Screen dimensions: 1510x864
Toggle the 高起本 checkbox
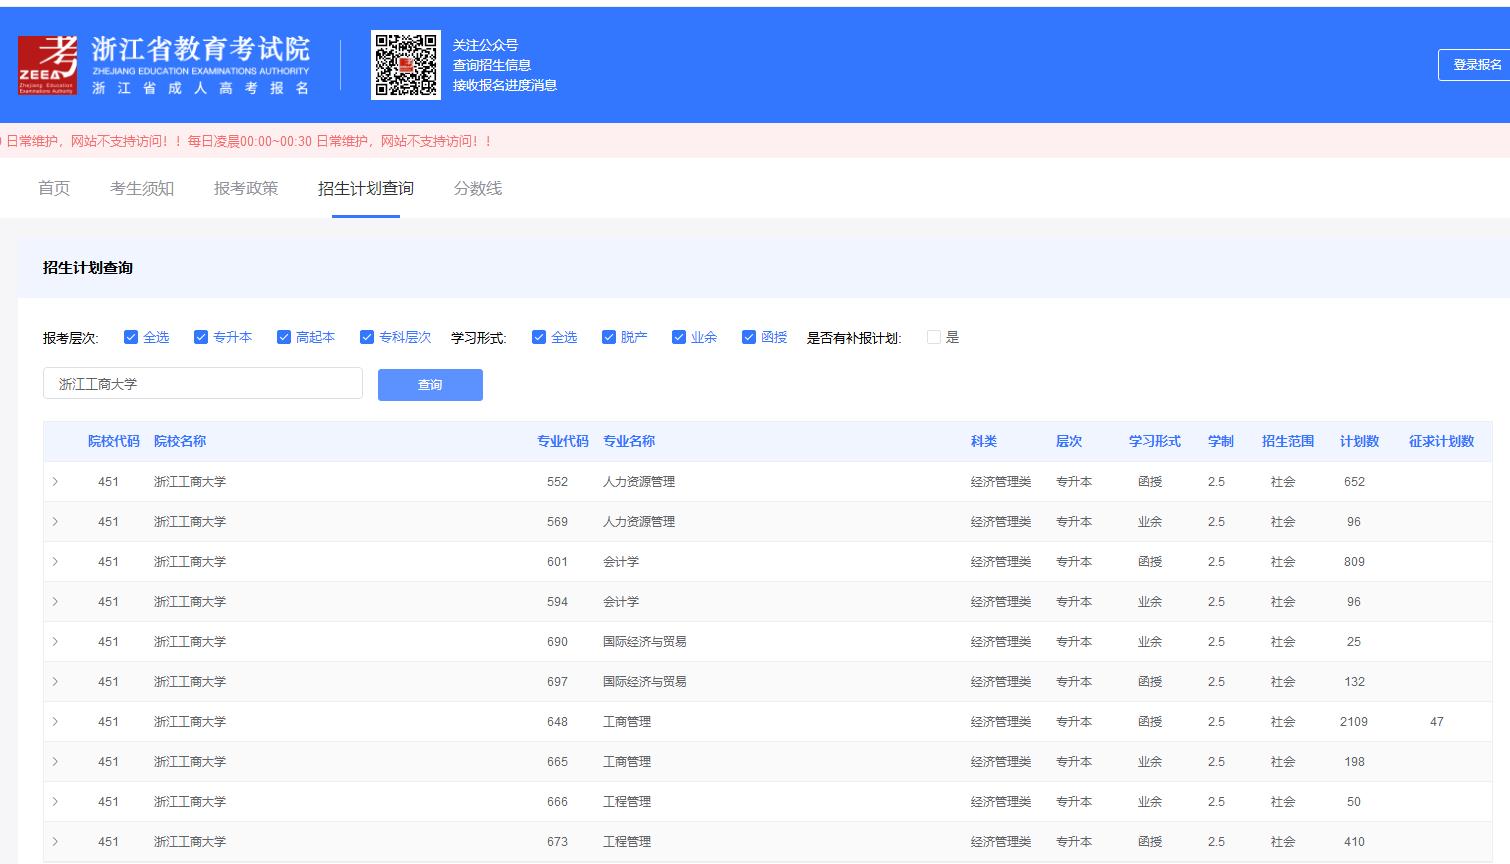[284, 337]
